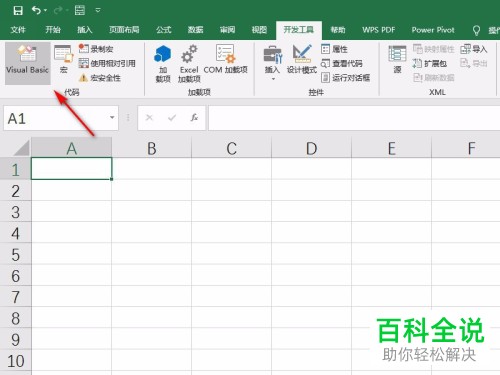Select the Developer (开发工具) tab

[299, 30]
